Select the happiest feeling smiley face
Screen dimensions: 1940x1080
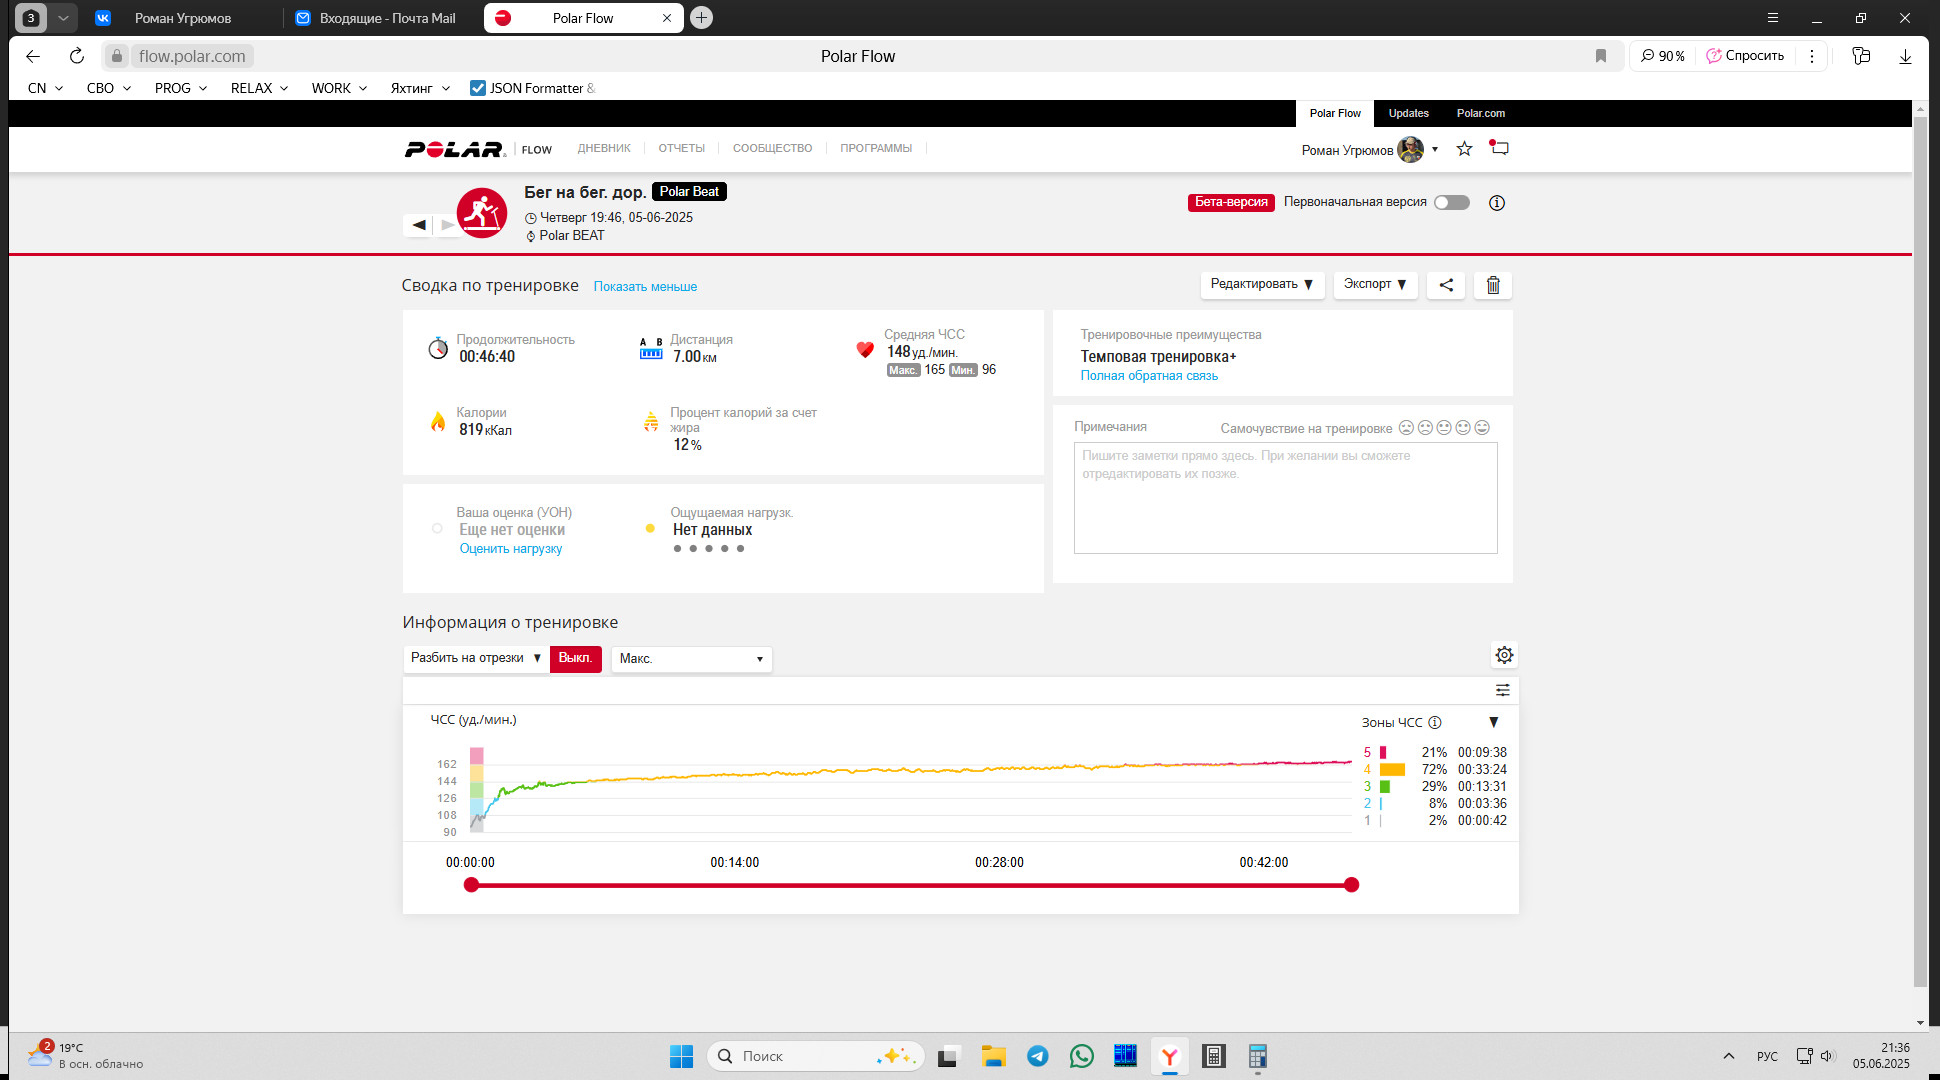[1482, 428]
